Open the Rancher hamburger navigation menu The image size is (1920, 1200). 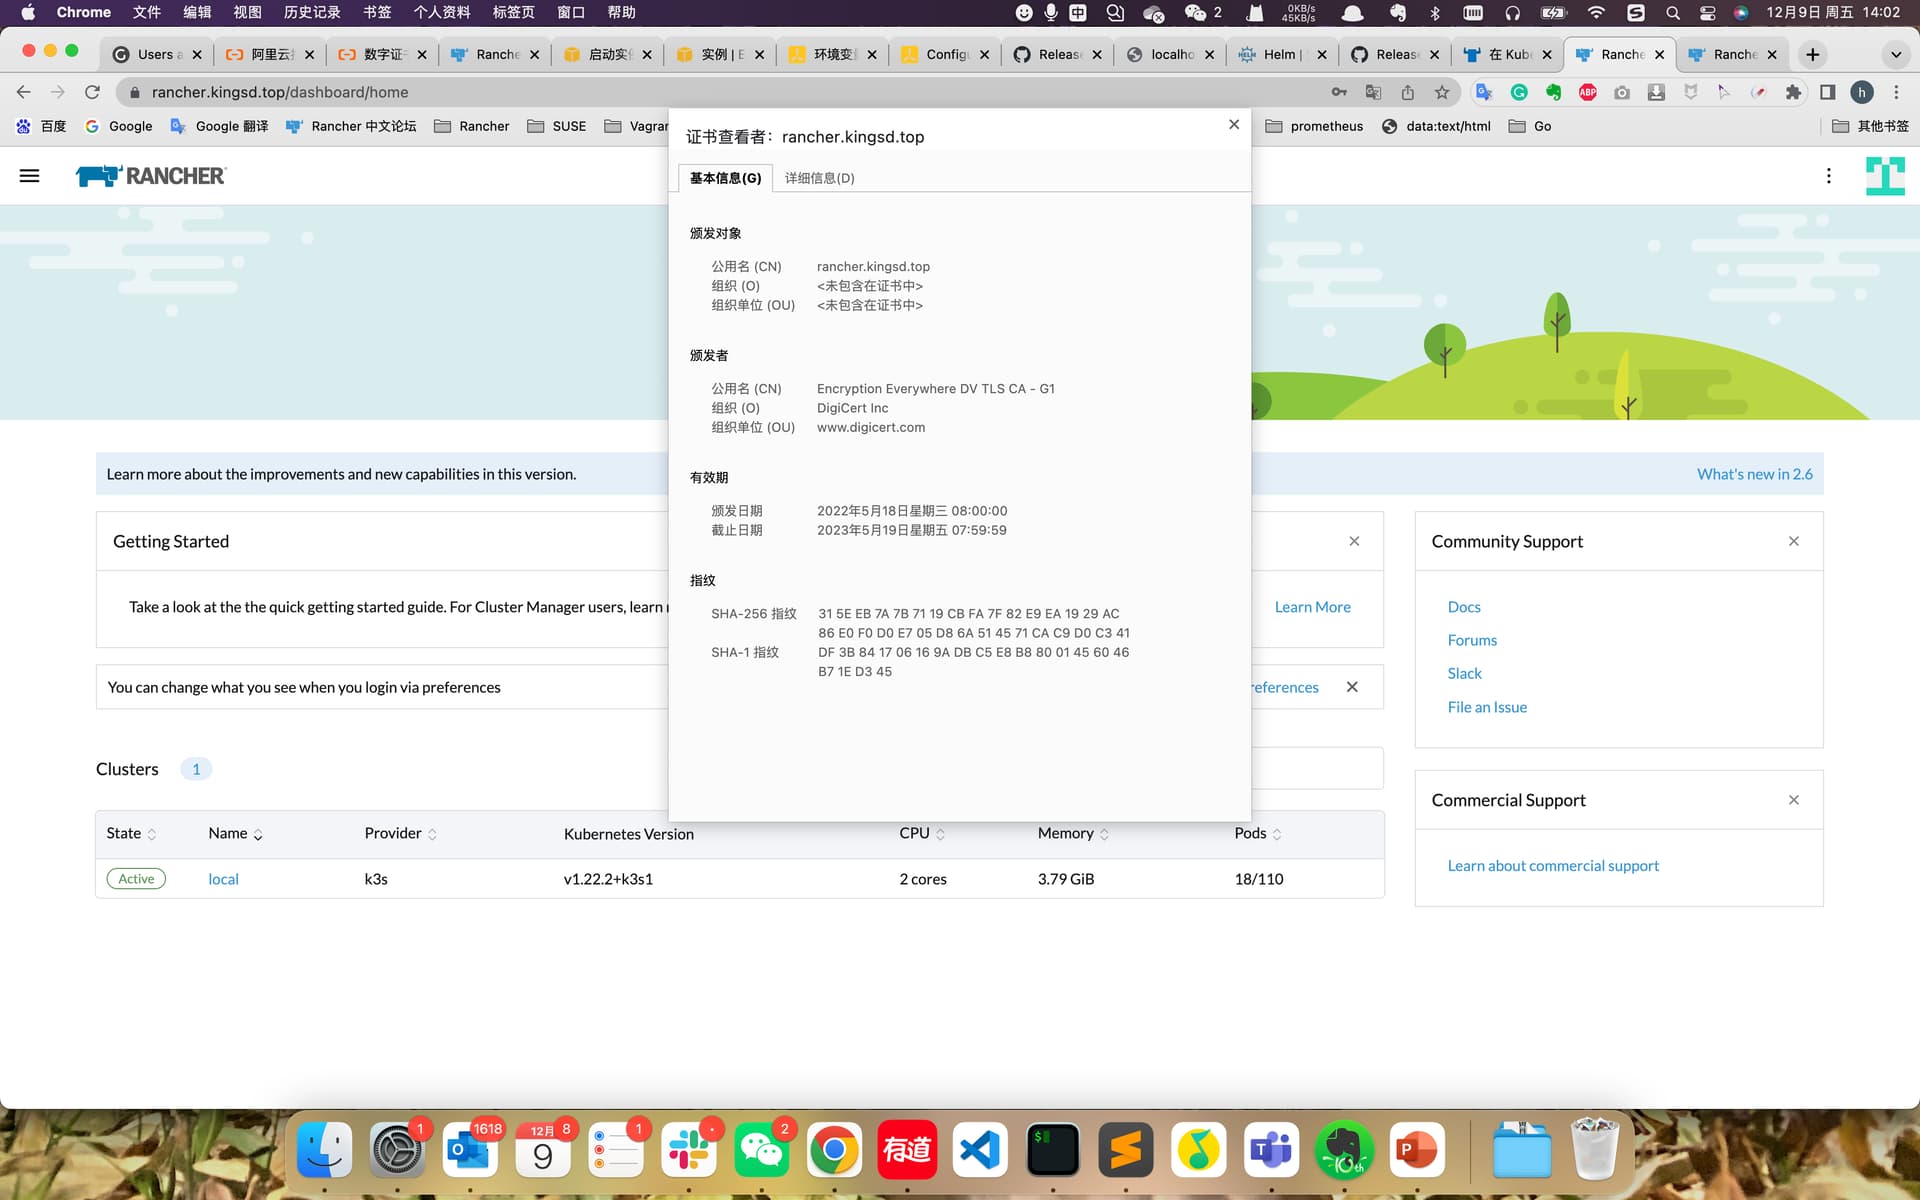pyautogui.click(x=30, y=176)
